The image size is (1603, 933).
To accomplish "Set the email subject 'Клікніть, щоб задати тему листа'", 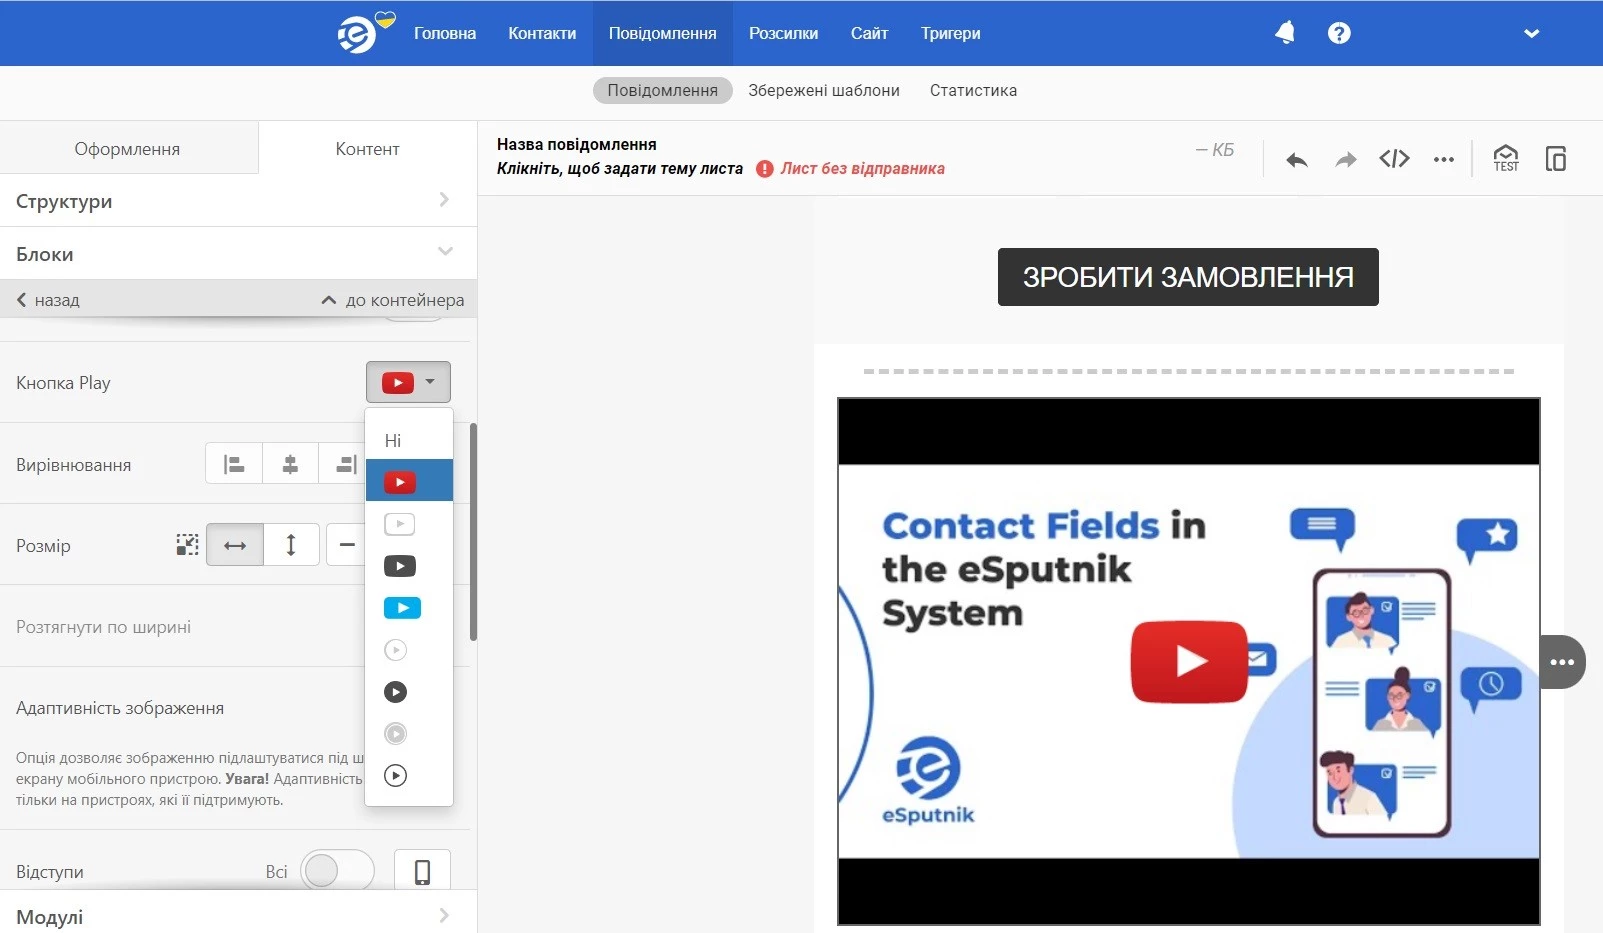I will [620, 168].
